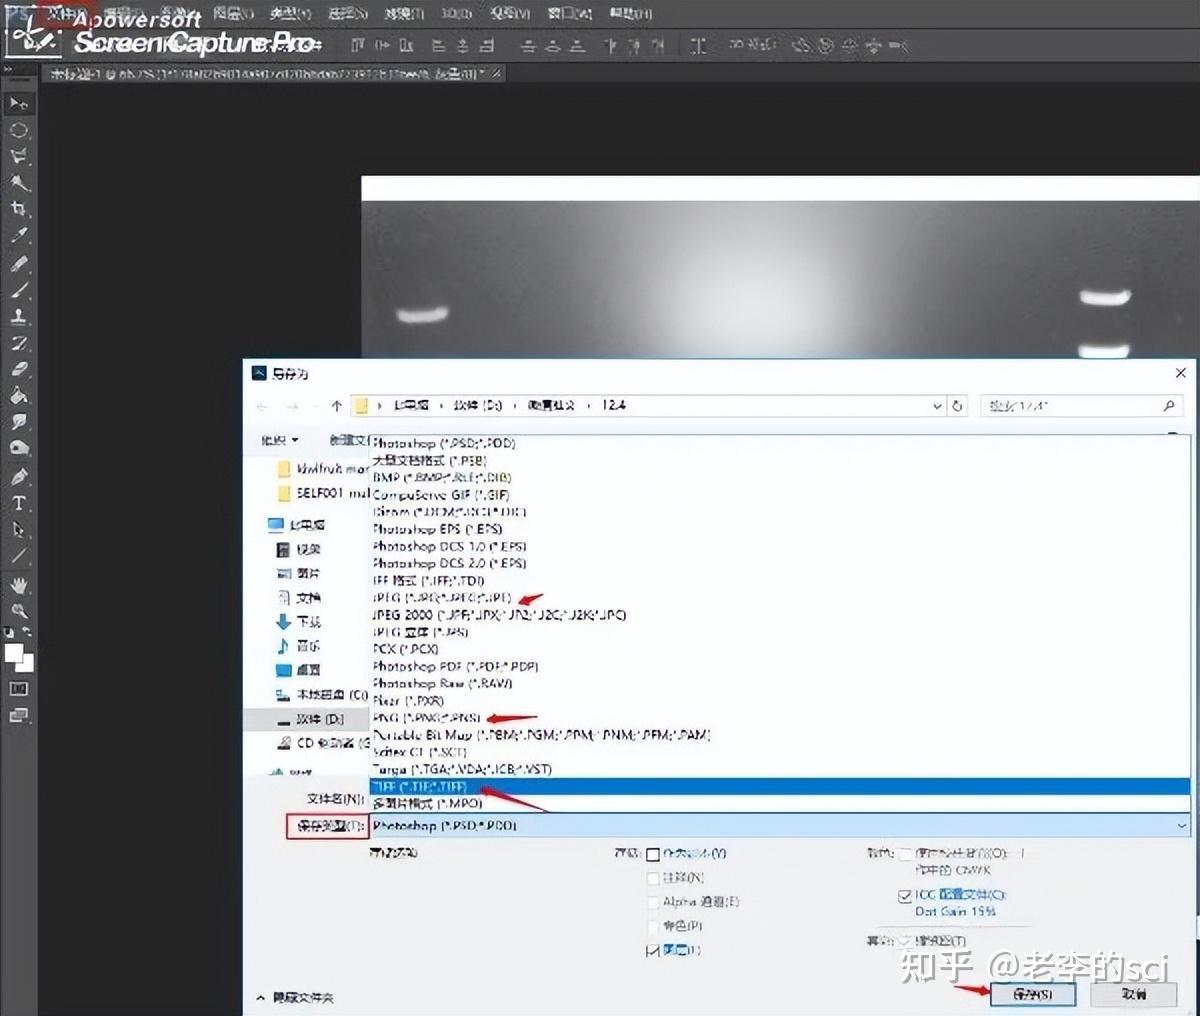Click the 保存 save button
The height and width of the screenshot is (1016, 1200).
coord(1032,994)
